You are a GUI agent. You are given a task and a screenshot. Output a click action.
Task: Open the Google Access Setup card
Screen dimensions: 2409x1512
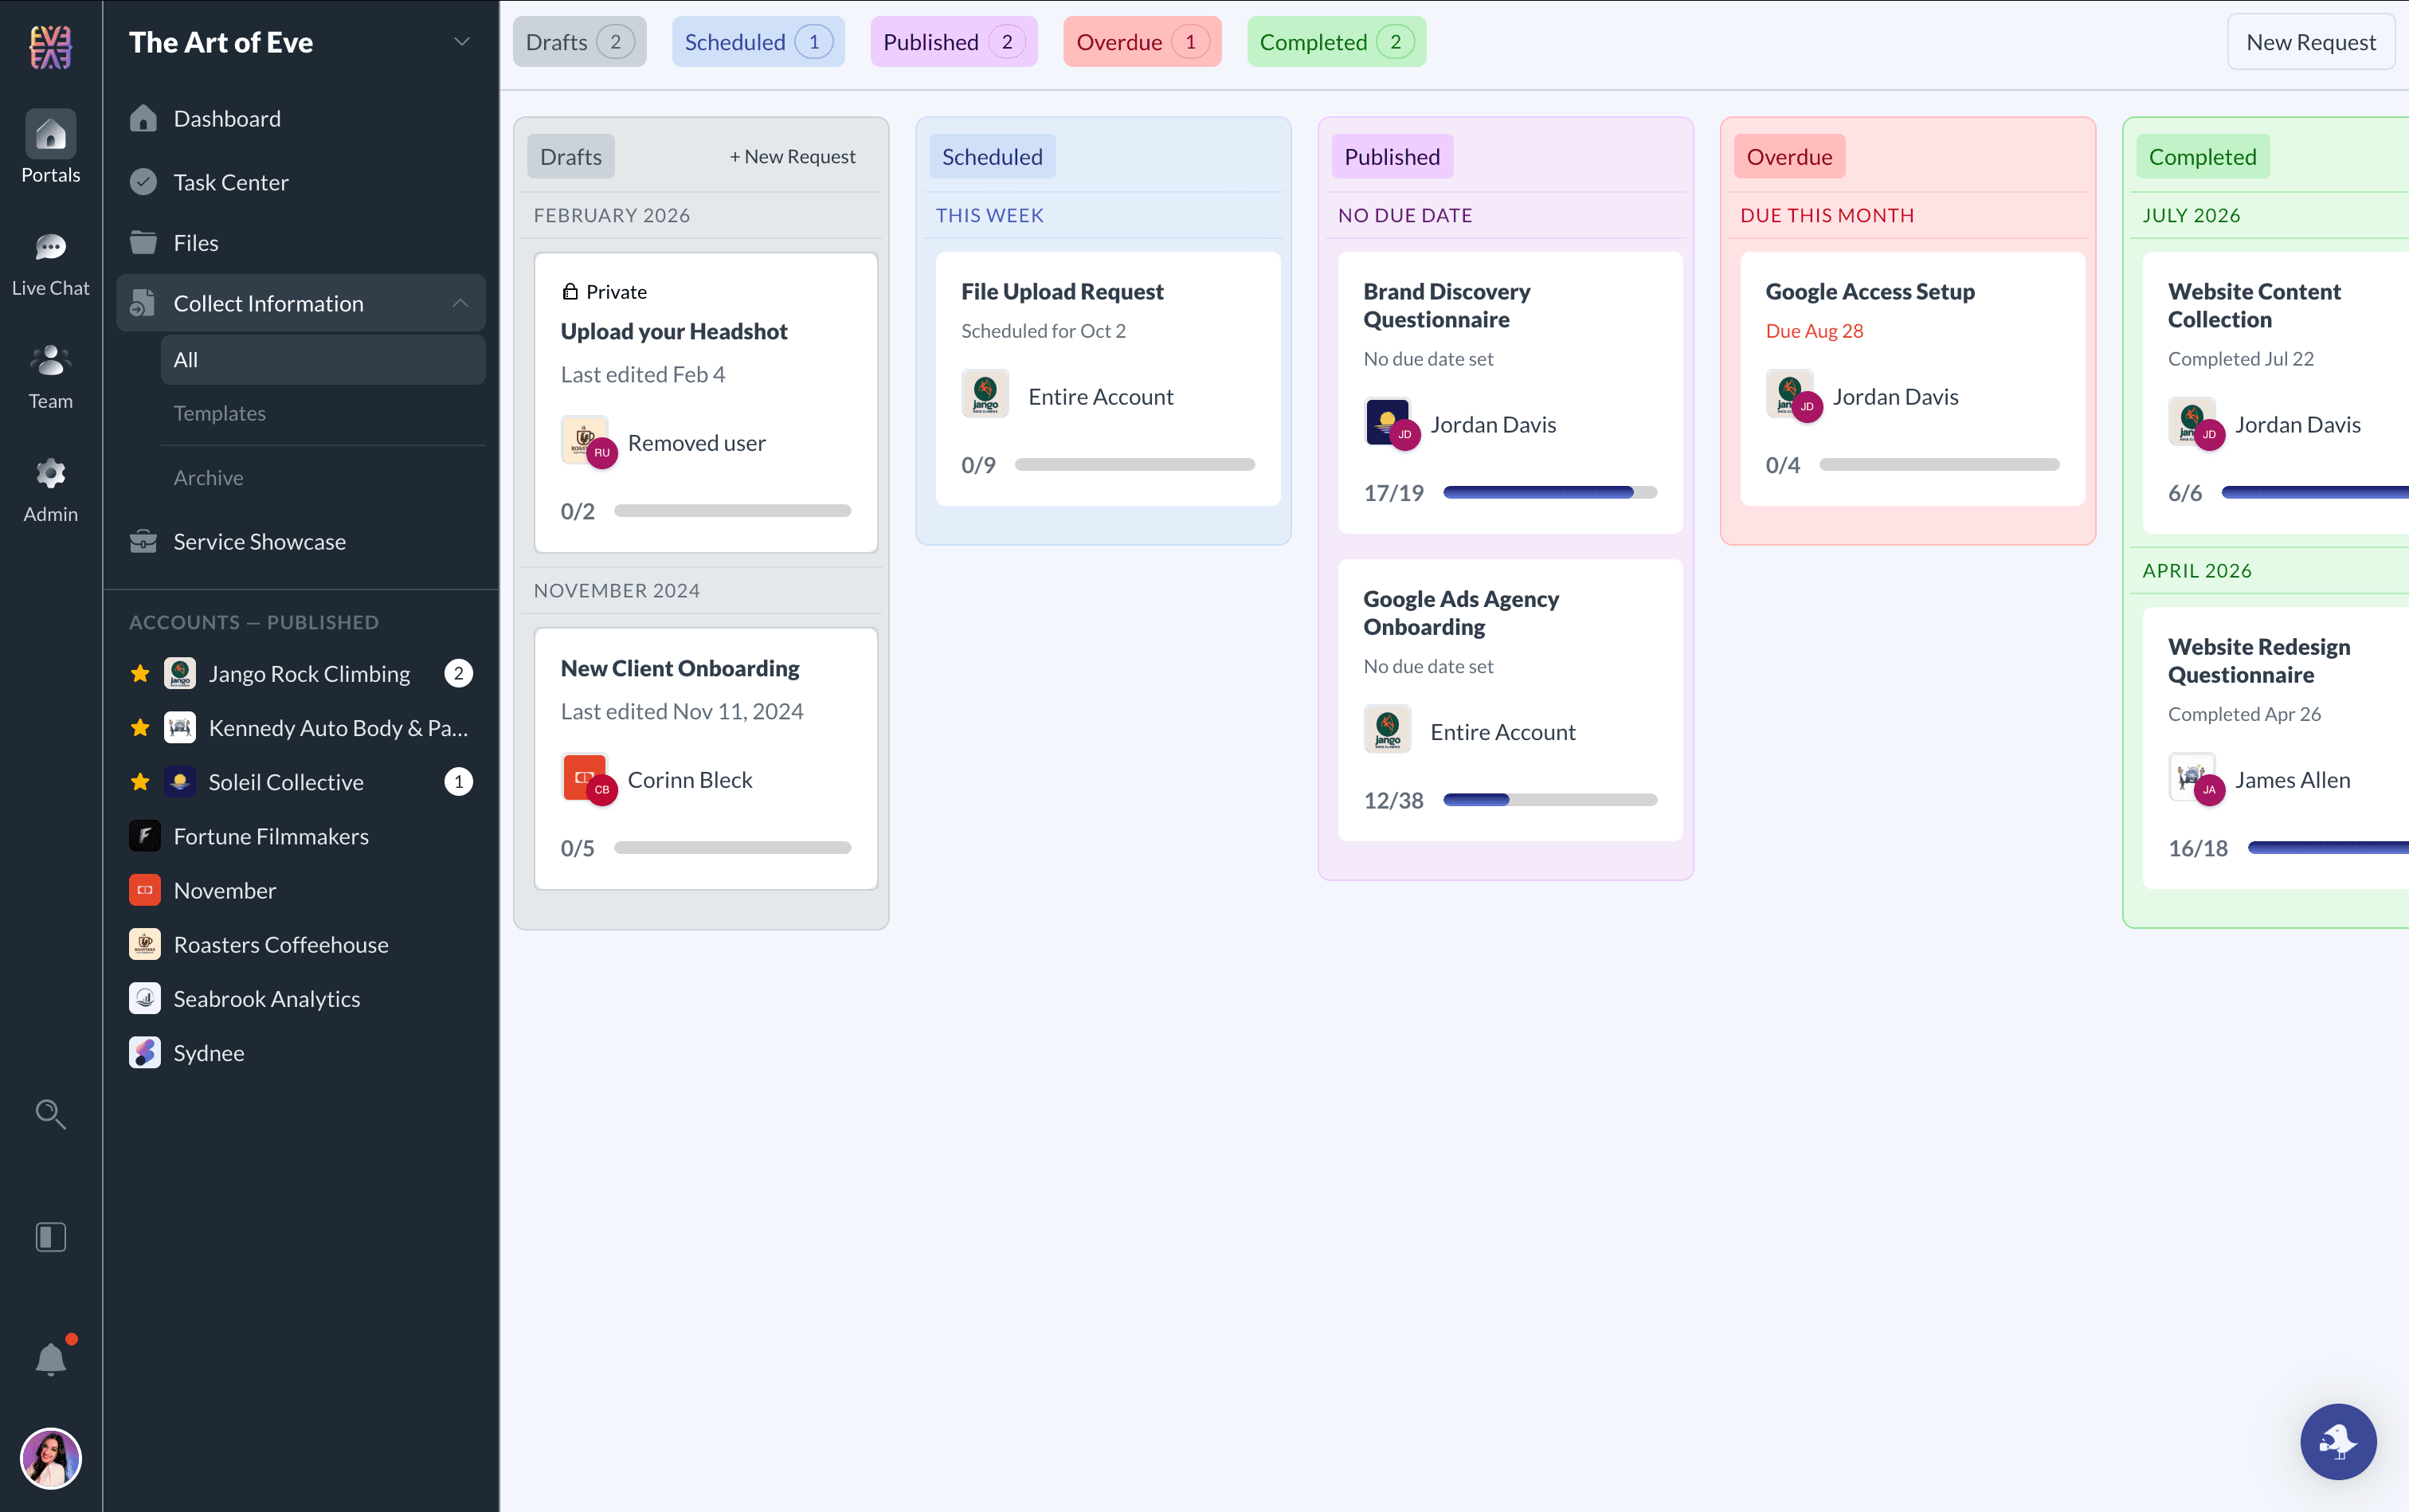tap(1912, 379)
